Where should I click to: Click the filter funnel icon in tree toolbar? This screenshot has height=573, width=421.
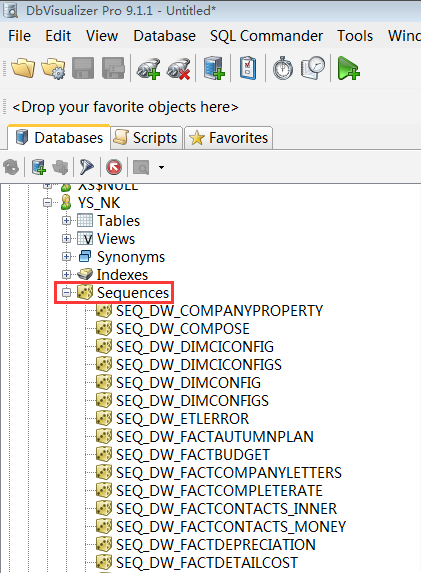86,167
